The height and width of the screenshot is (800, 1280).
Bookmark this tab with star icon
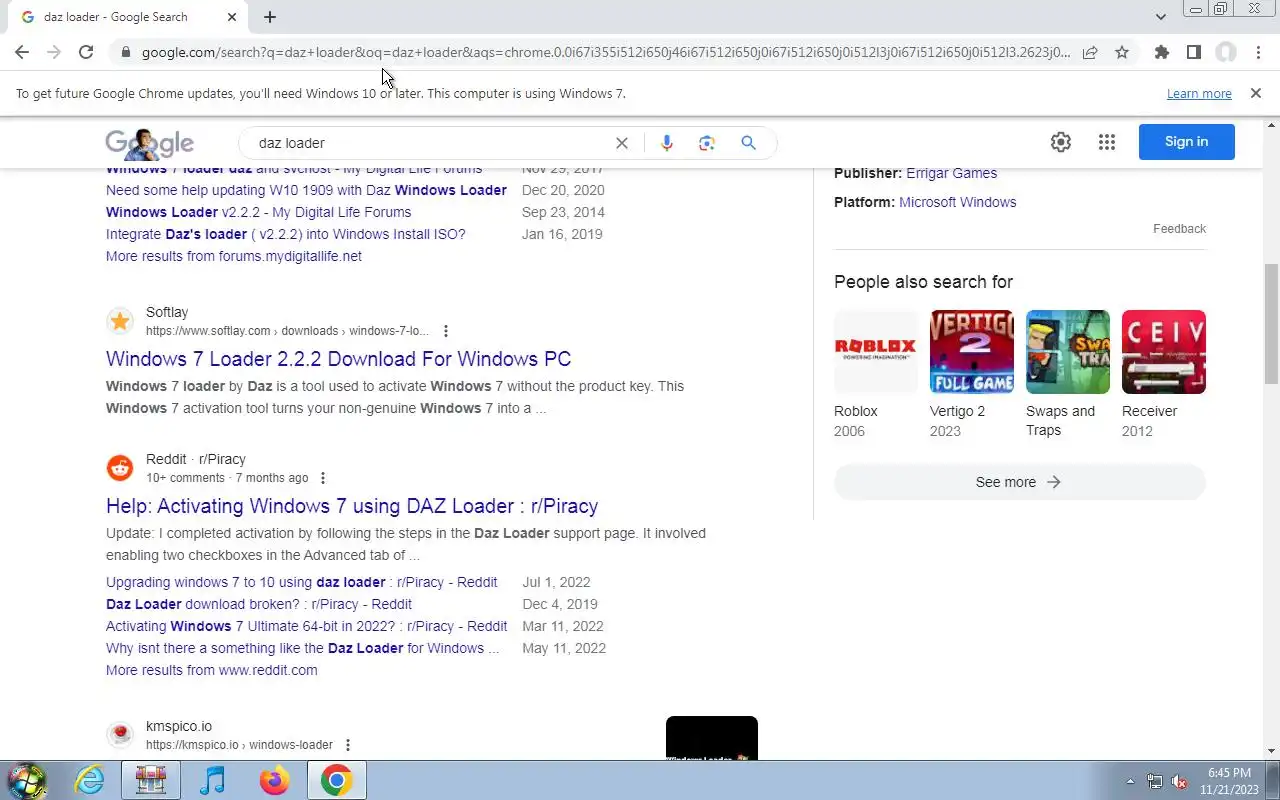click(1122, 52)
